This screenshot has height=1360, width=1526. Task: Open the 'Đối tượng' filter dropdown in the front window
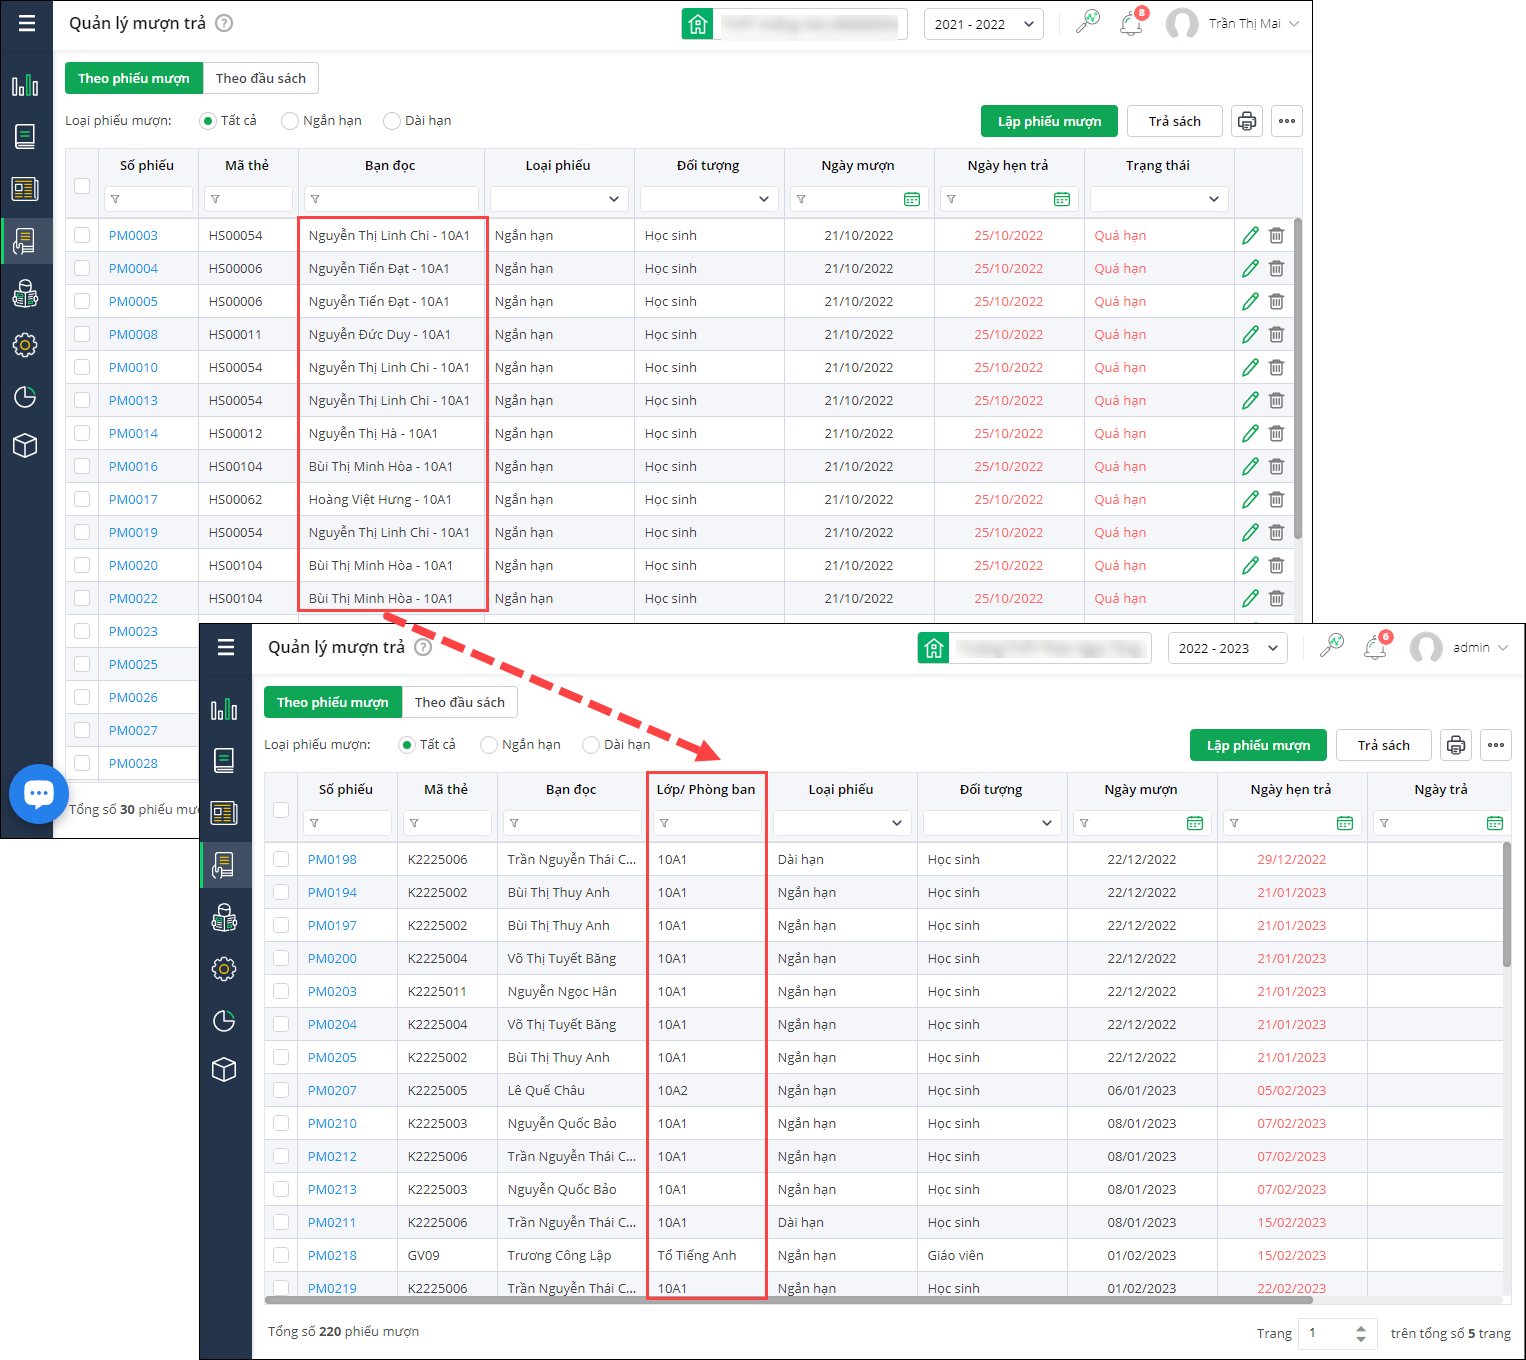(x=992, y=823)
